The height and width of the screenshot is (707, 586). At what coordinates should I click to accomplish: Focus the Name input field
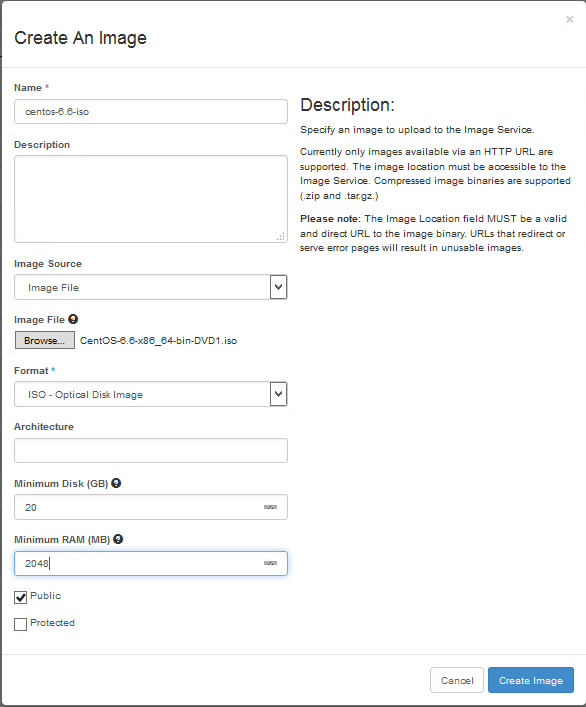tap(151, 111)
